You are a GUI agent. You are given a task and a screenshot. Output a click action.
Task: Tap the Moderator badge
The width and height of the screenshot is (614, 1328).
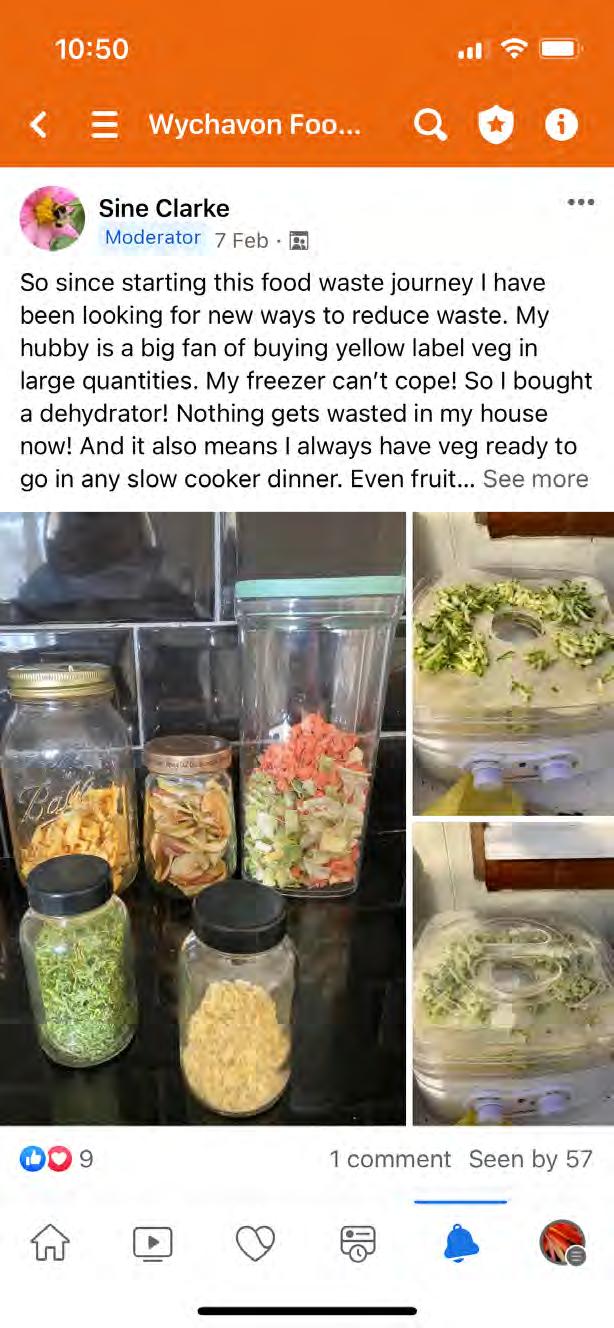point(152,238)
